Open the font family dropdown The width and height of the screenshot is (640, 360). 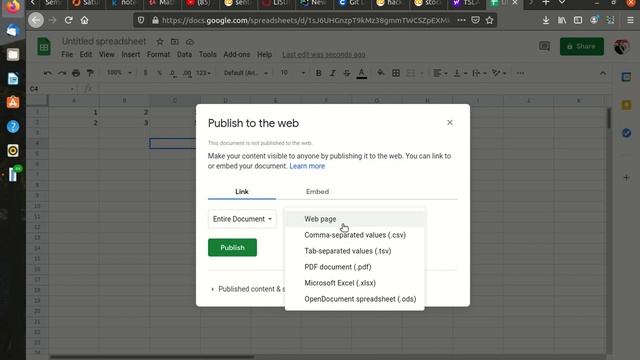[246, 73]
